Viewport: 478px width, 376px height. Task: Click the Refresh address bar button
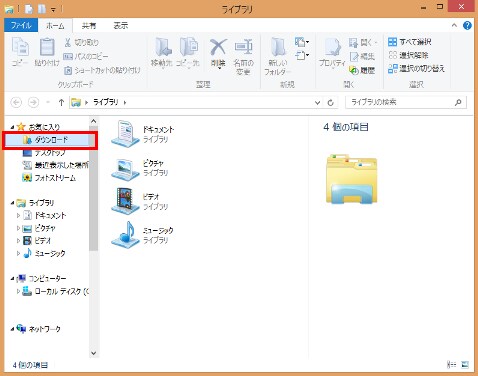330,103
